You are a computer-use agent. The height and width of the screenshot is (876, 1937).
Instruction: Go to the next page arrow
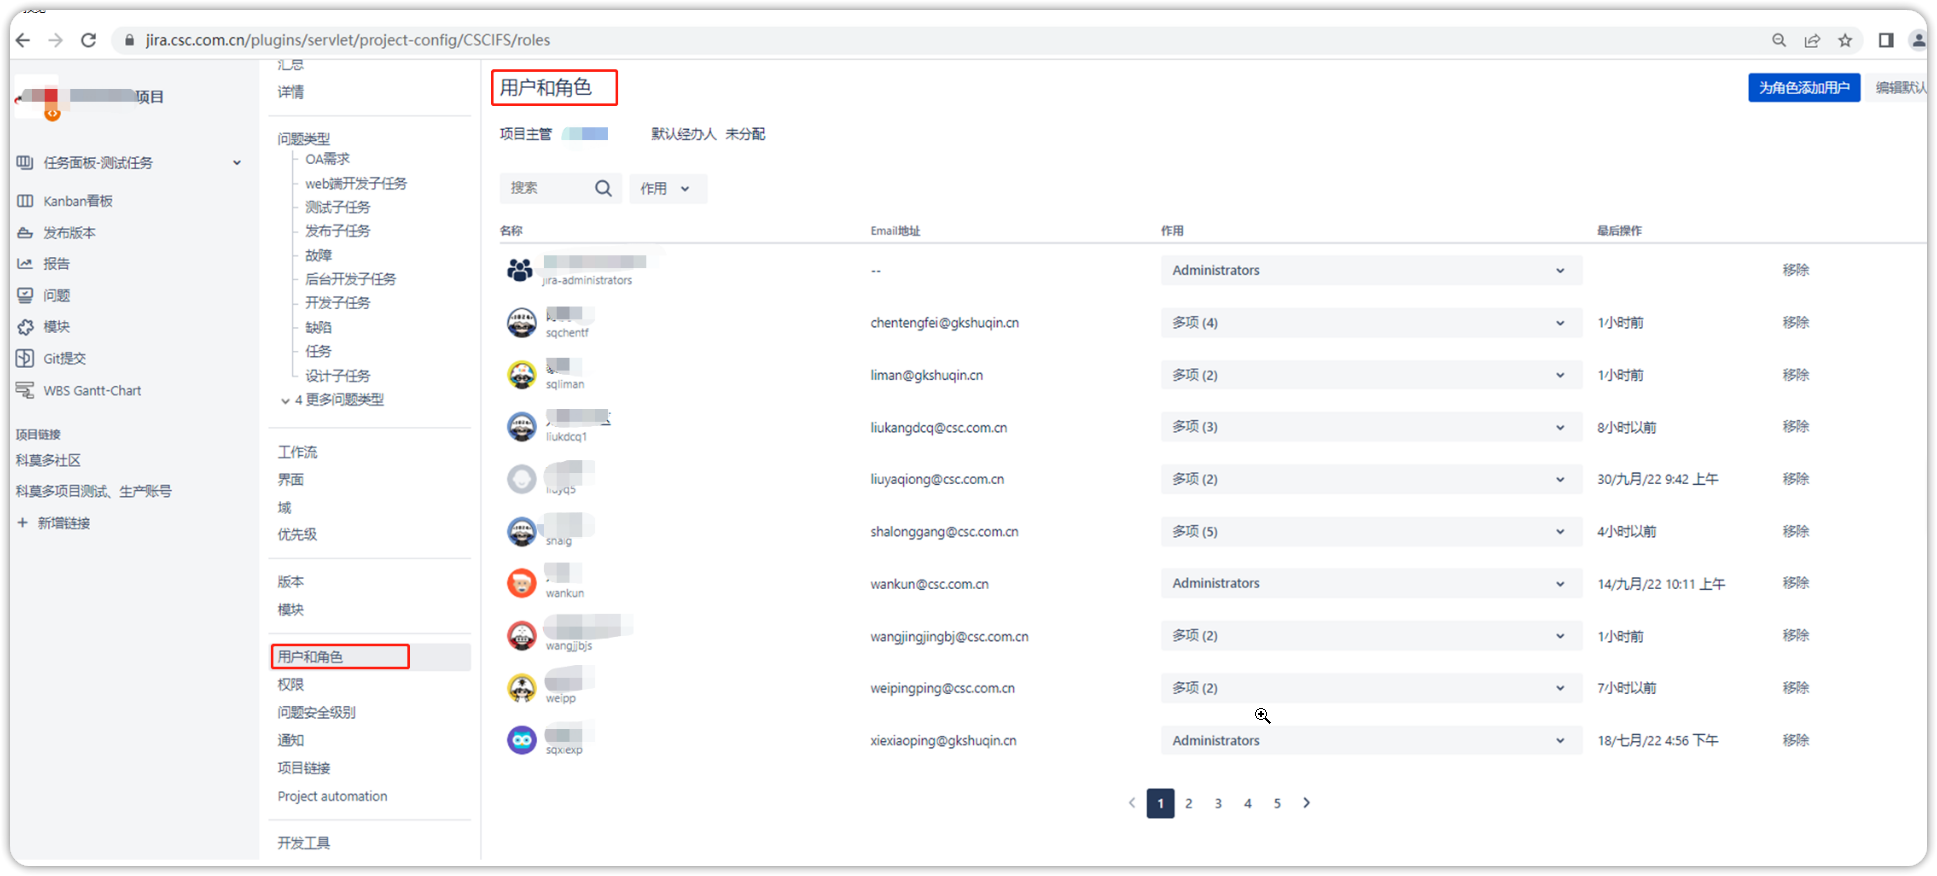(1307, 803)
